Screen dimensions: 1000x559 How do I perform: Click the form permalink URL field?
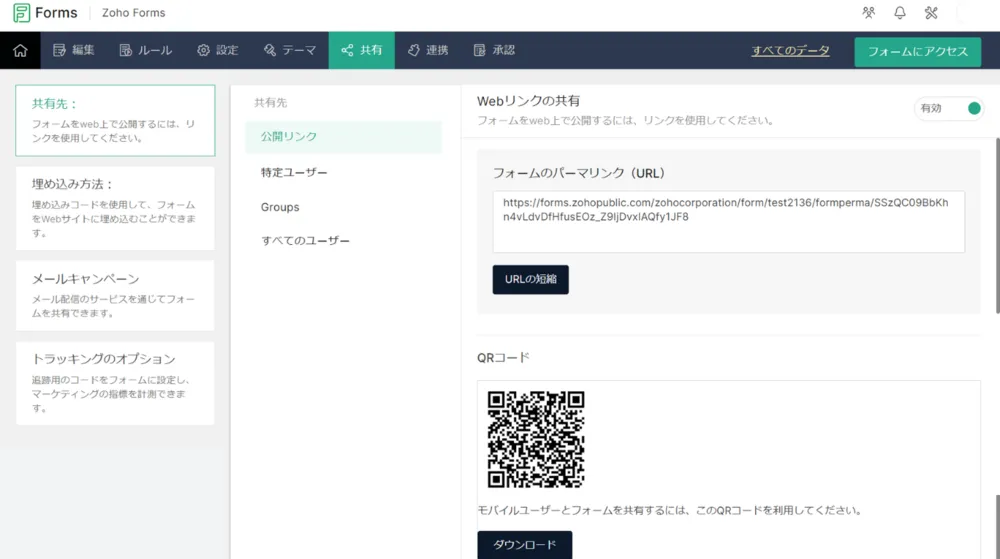coord(728,222)
